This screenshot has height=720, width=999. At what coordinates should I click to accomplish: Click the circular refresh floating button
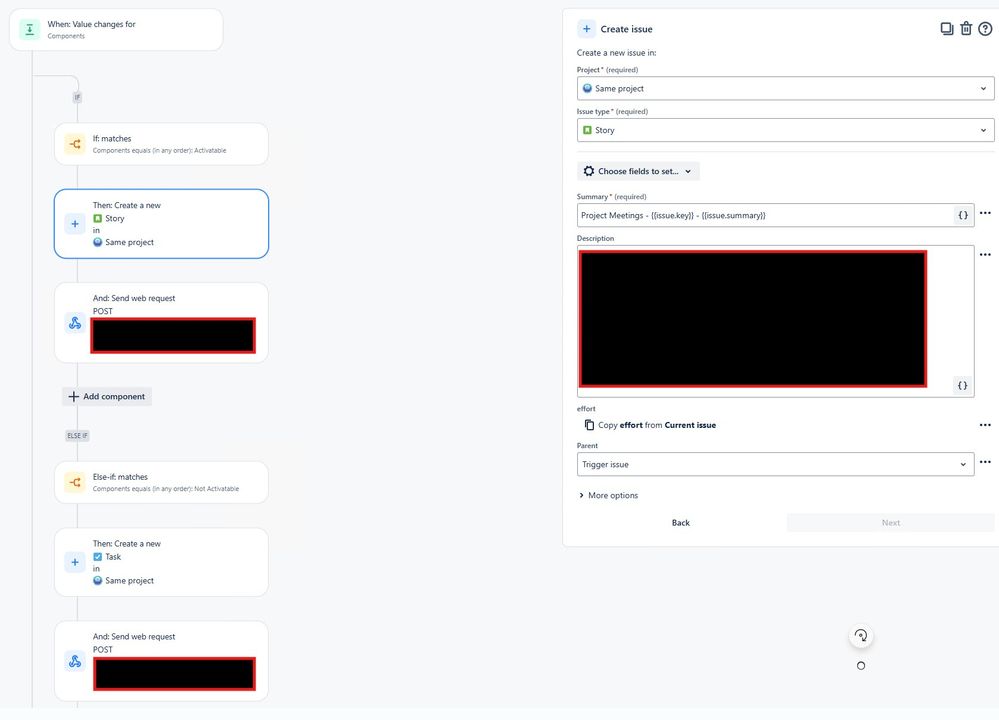(x=861, y=635)
